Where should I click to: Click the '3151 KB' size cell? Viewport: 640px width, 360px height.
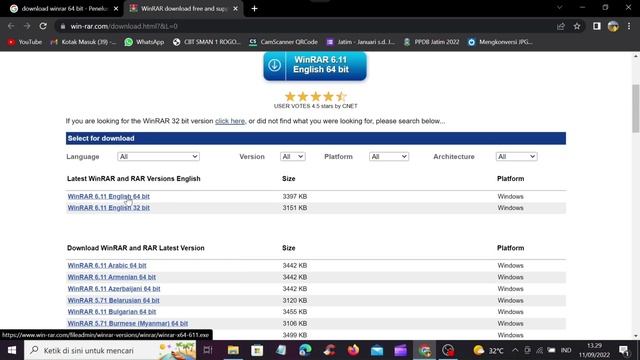point(295,208)
